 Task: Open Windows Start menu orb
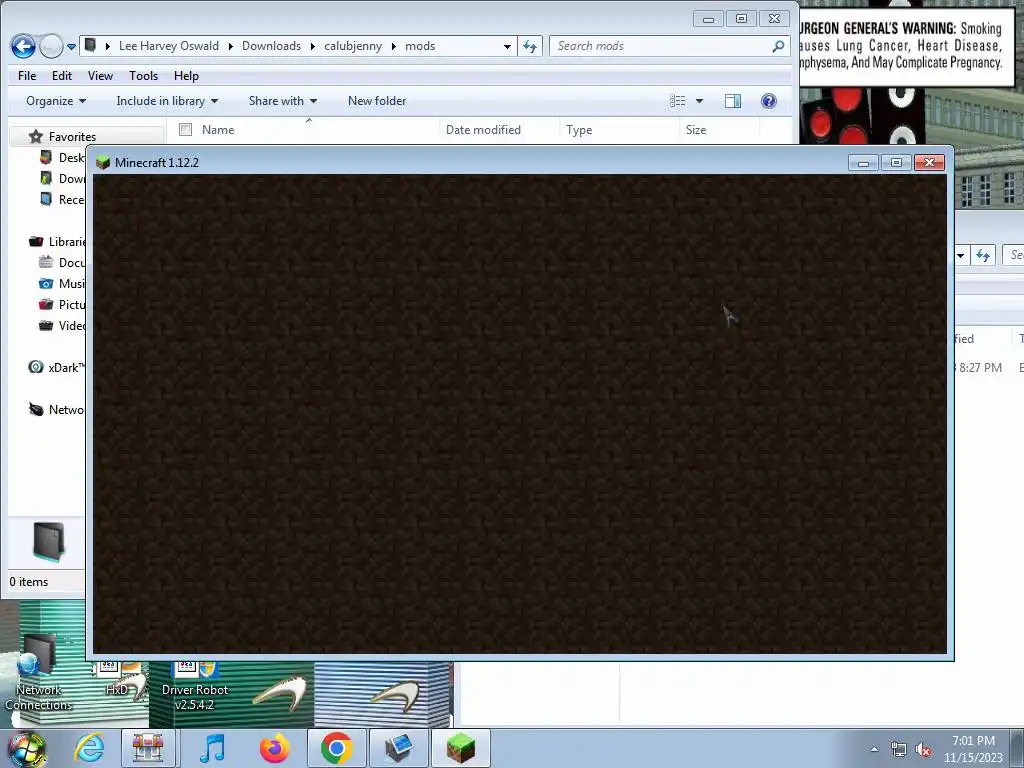(x=26, y=748)
